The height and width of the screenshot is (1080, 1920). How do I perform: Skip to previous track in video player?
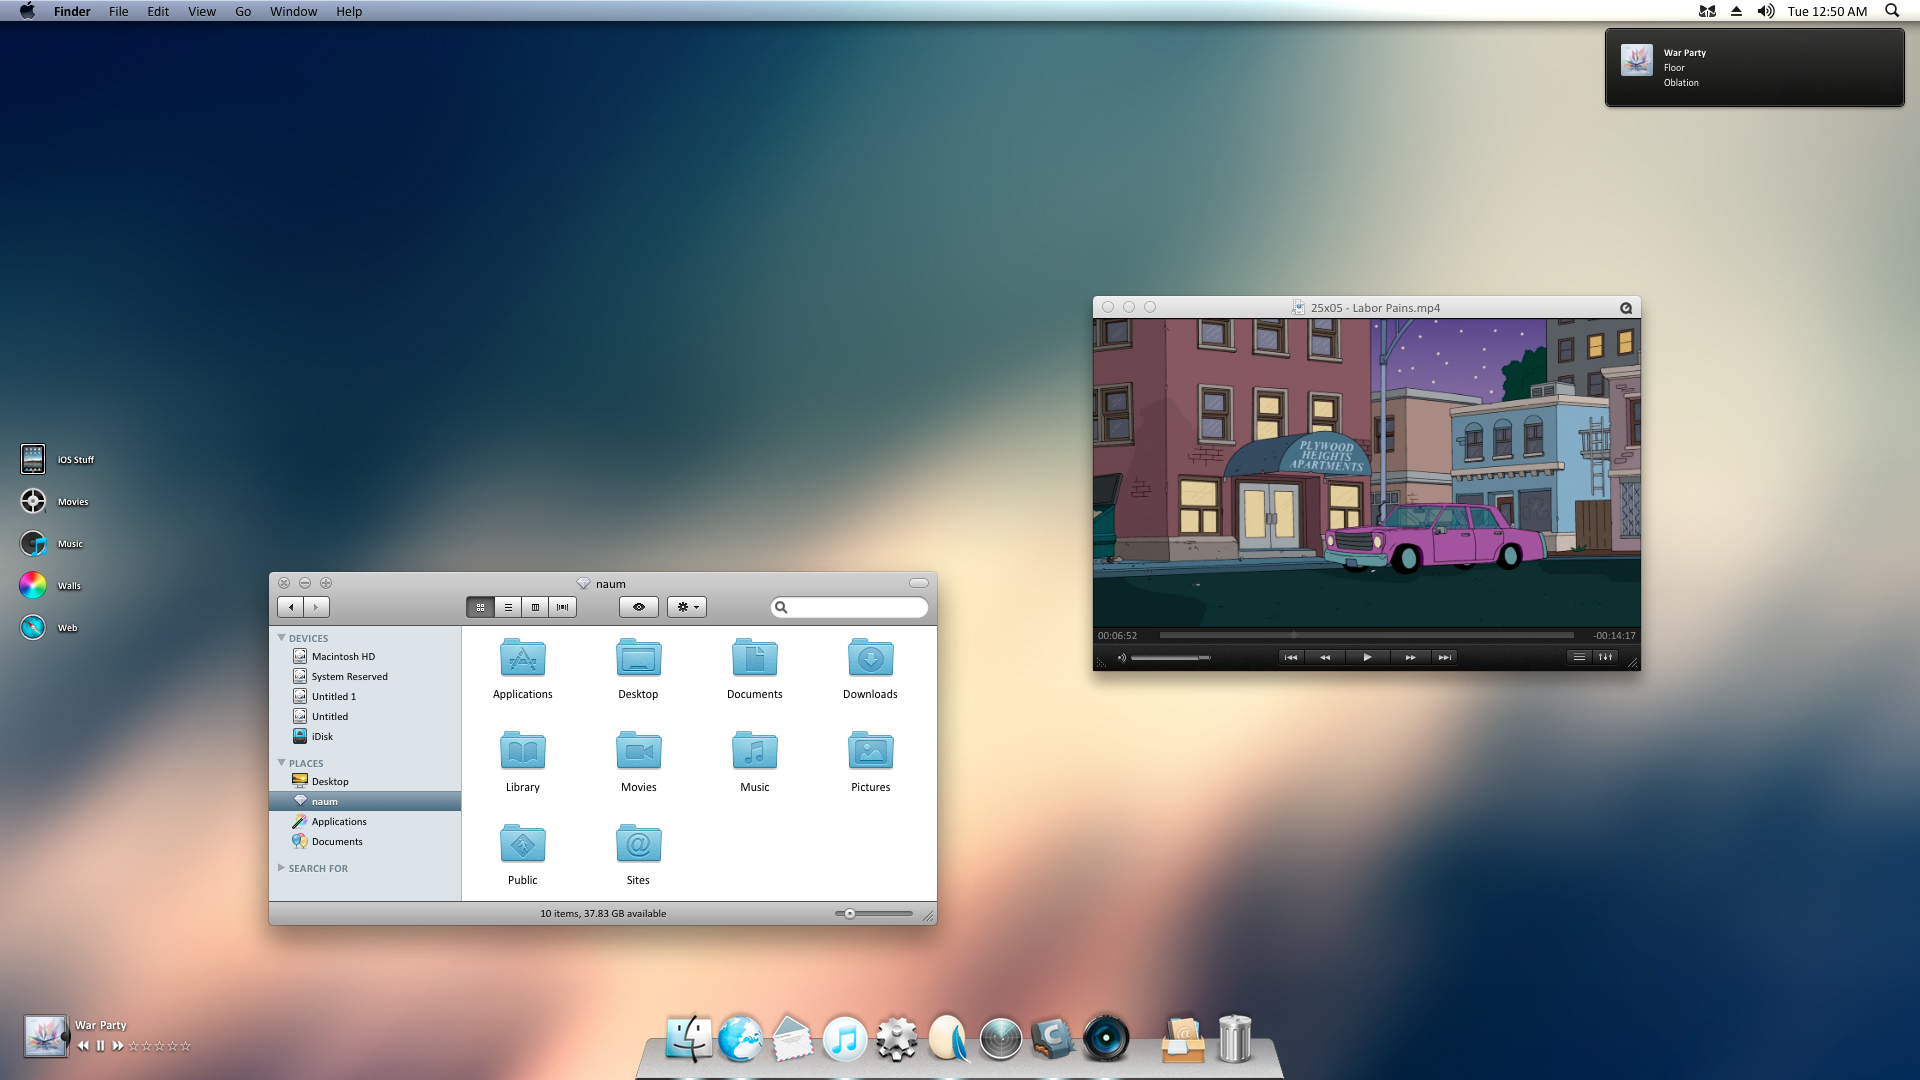pyautogui.click(x=1291, y=657)
